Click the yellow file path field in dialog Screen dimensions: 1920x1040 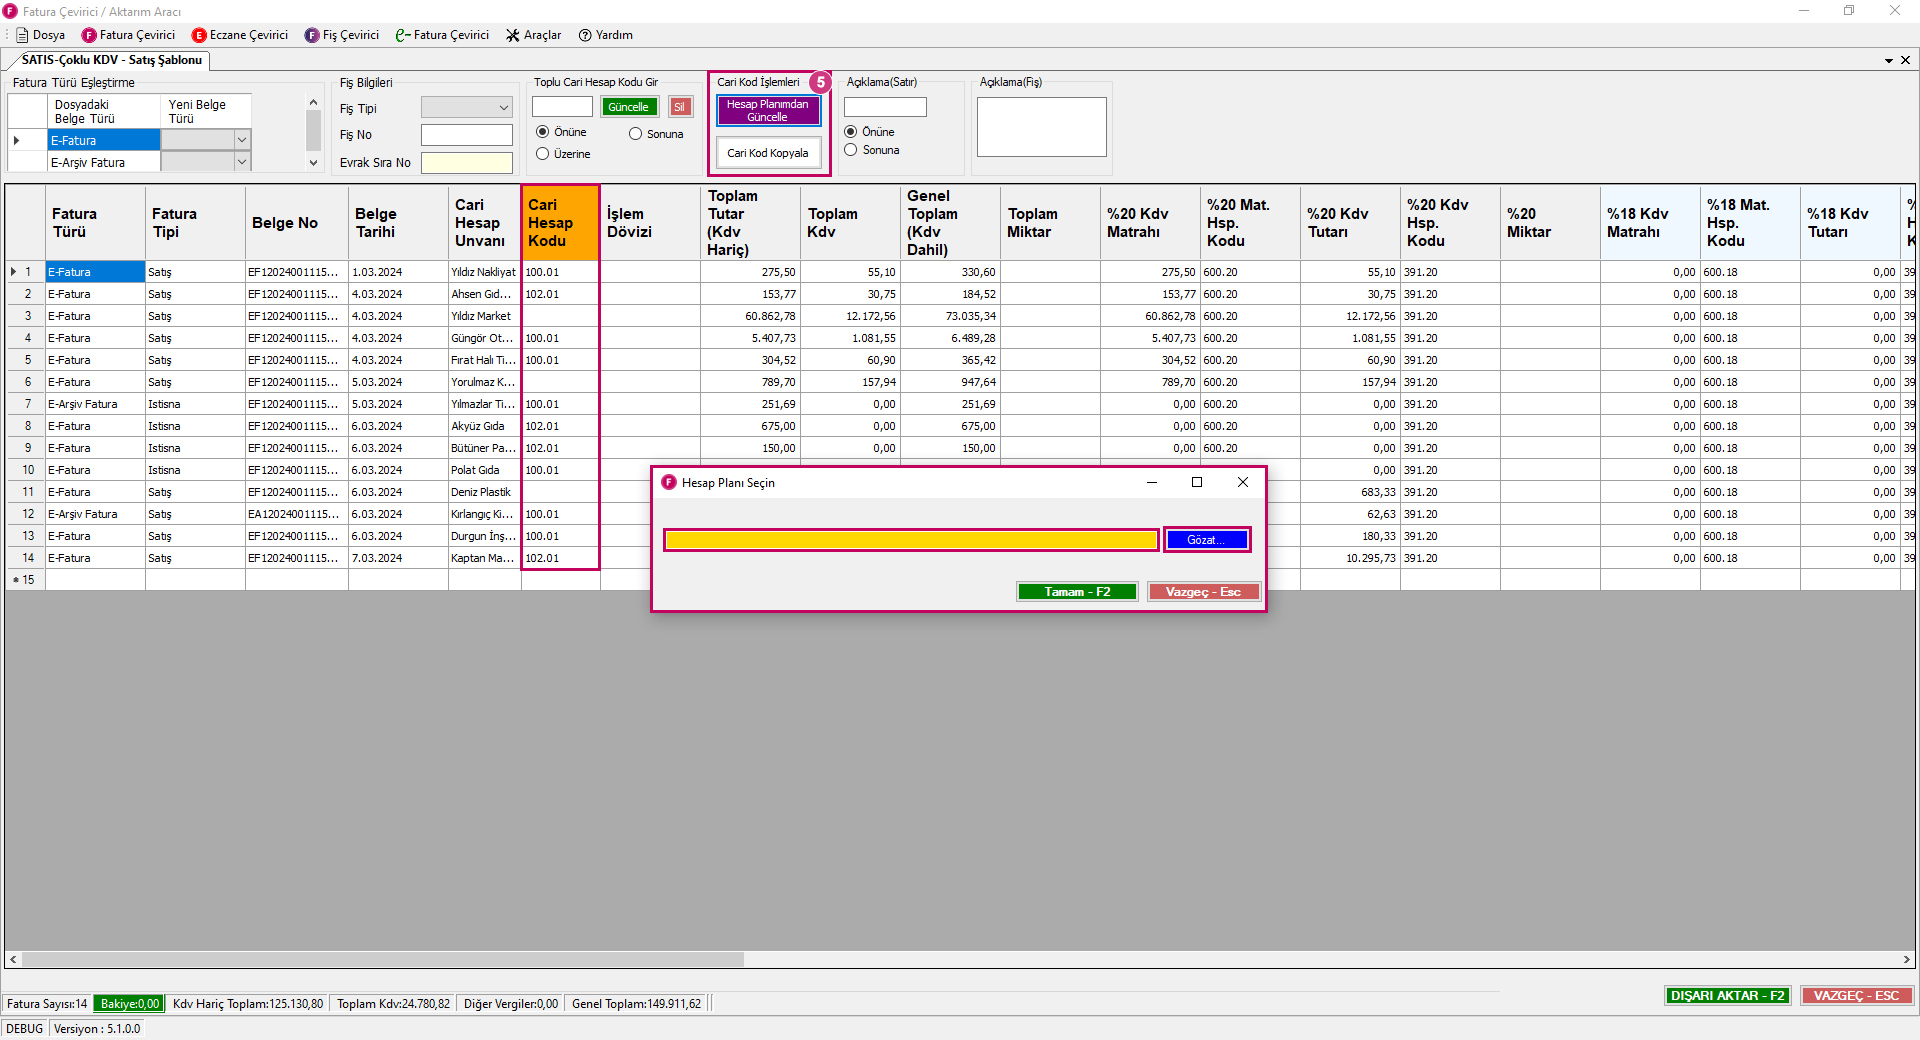[x=911, y=540]
